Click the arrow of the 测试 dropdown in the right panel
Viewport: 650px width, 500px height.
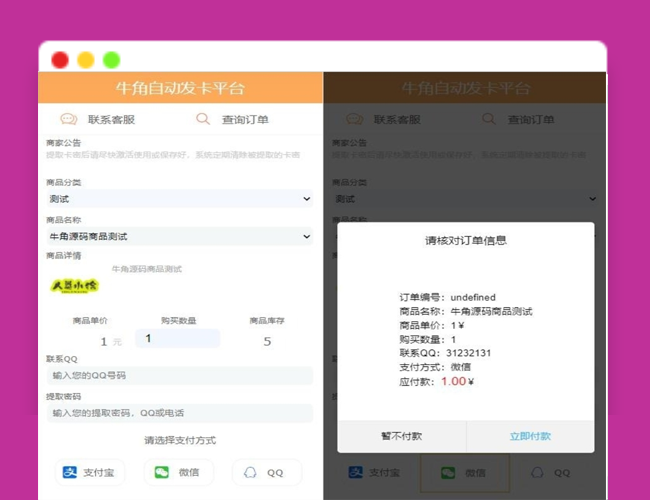592,199
